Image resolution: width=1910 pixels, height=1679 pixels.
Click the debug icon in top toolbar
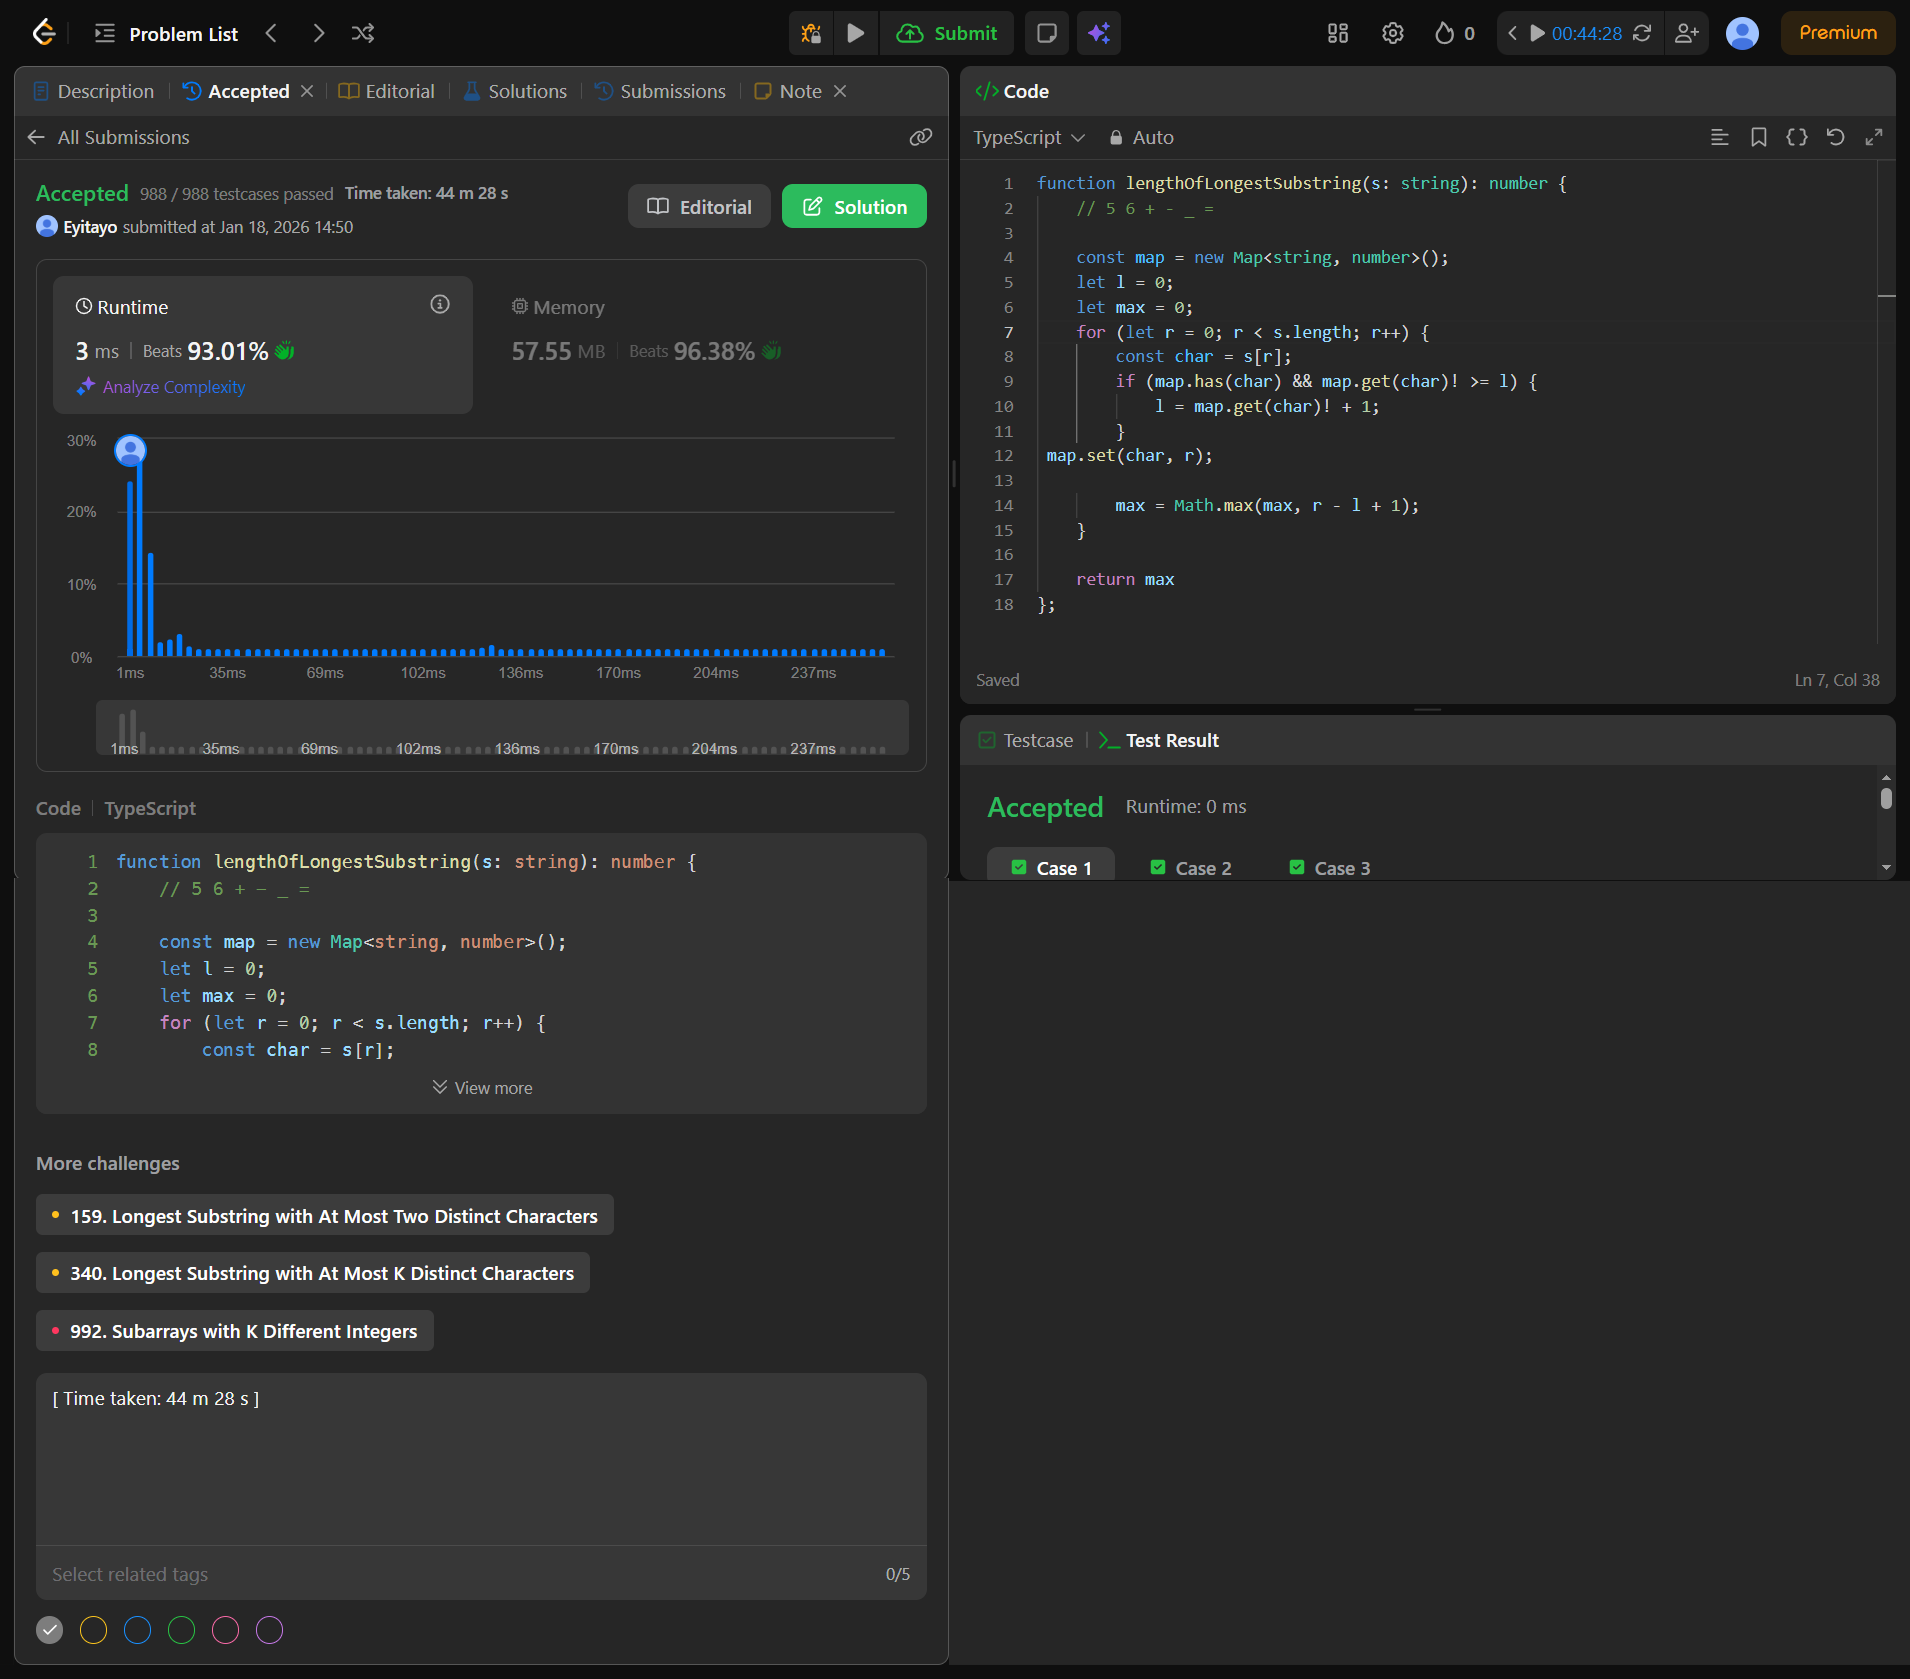(811, 33)
